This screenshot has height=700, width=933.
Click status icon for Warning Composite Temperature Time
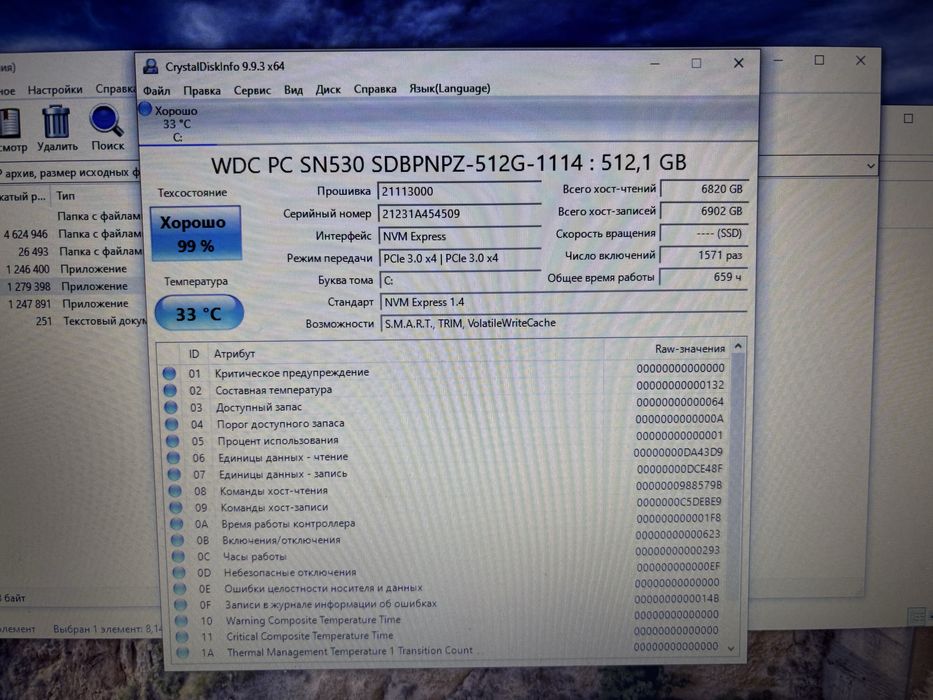pos(181,621)
